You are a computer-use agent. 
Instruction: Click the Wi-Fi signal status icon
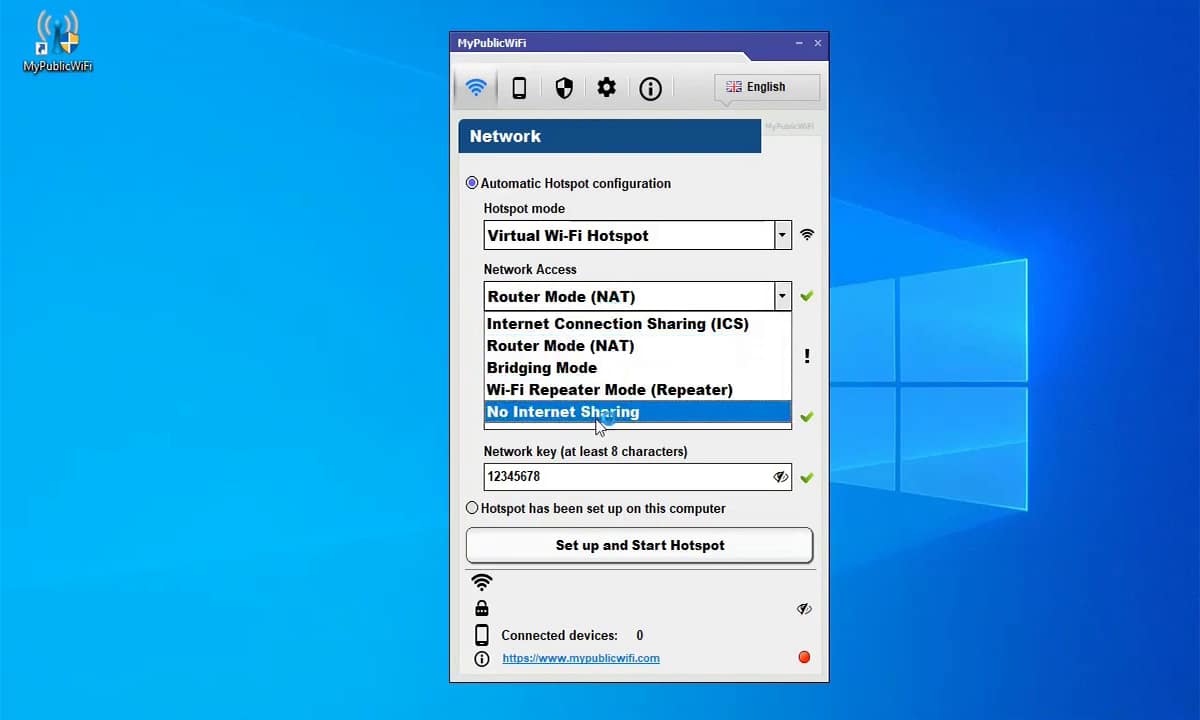click(481, 582)
